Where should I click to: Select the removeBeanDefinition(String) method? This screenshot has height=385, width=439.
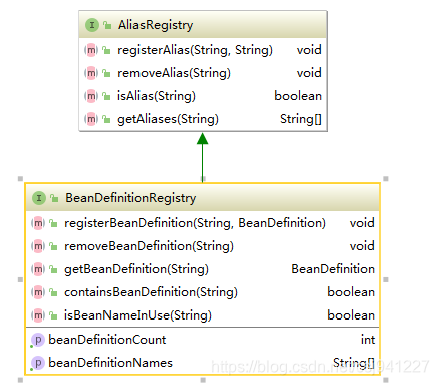pos(149,246)
